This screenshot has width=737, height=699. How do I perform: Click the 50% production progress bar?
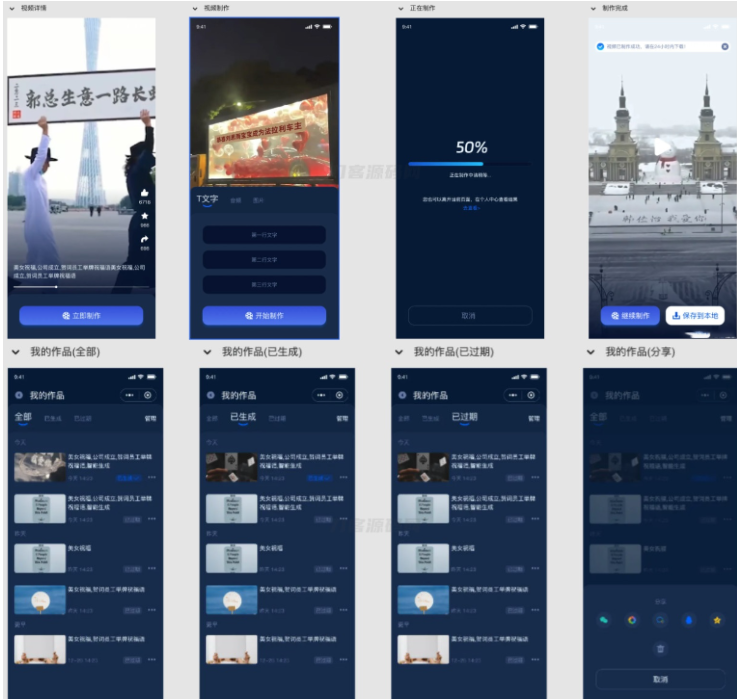[470, 163]
